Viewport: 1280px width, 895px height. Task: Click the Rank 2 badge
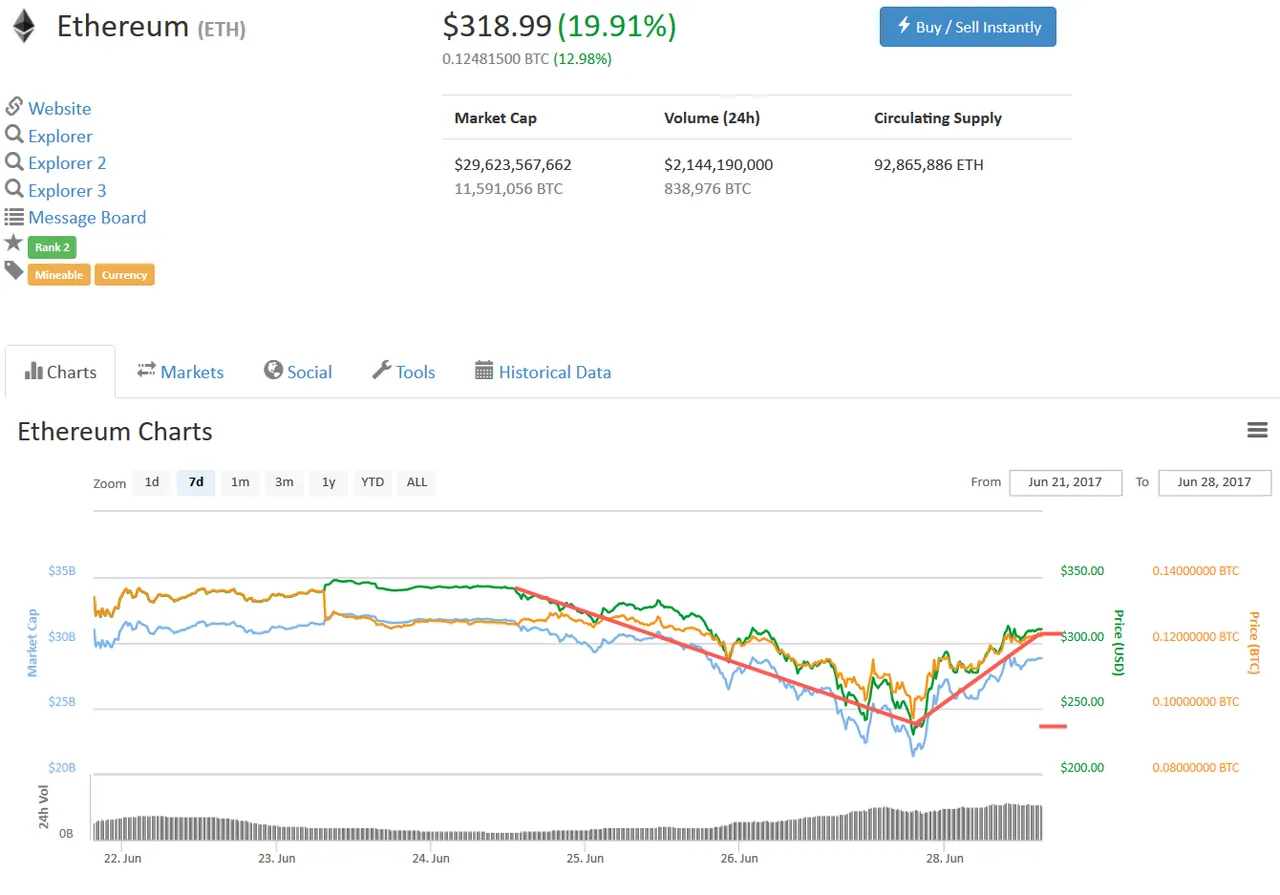pos(52,247)
